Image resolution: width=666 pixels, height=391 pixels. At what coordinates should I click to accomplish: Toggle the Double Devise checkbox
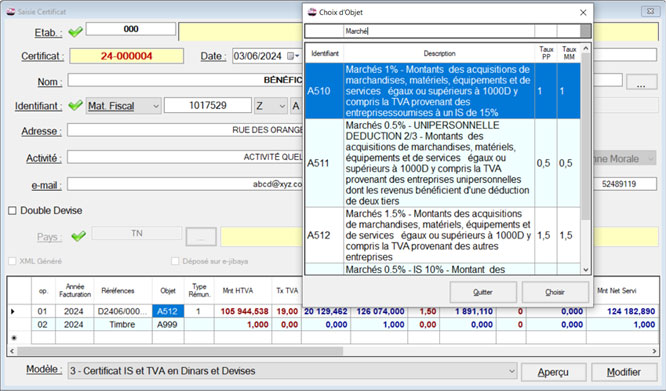click(12, 211)
